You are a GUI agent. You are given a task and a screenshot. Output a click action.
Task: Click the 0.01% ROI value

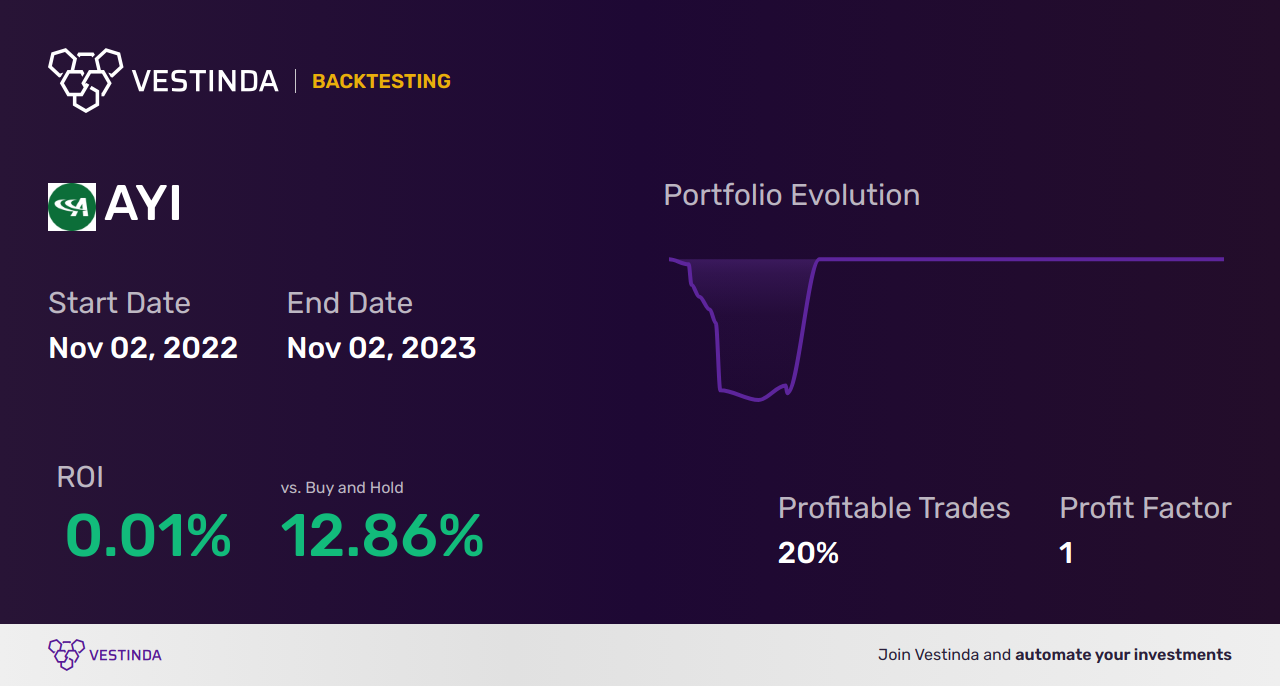pyautogui.click(x=148, y=536)
